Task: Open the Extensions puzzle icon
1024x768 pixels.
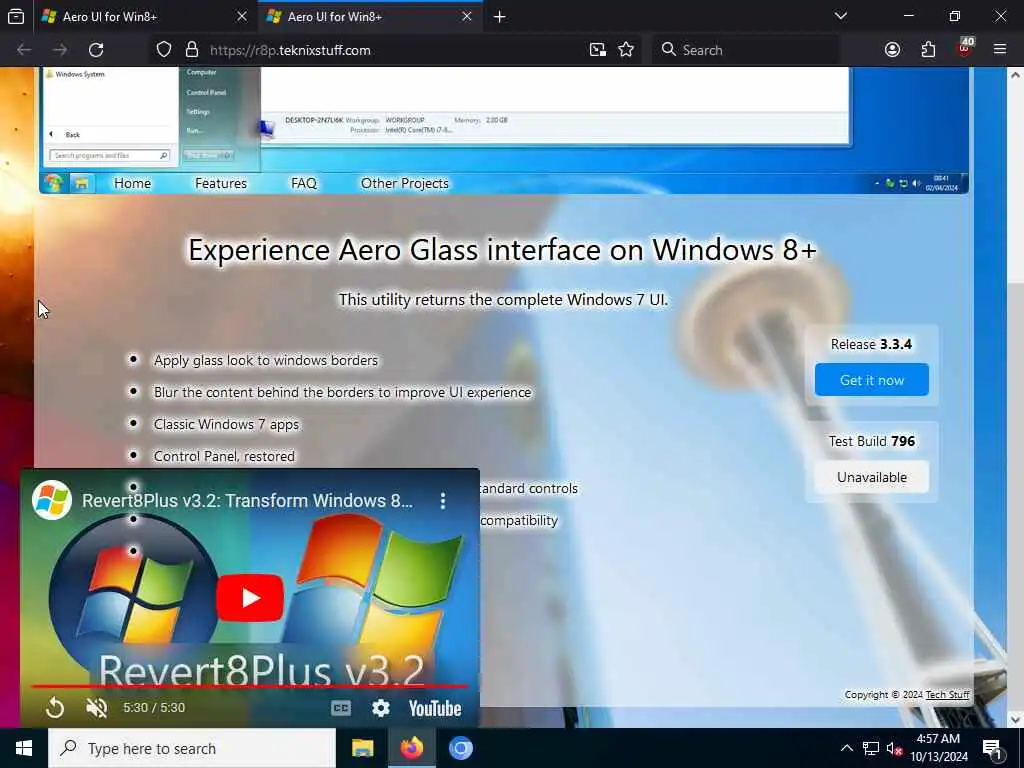Action: click(x=928, y=50)
